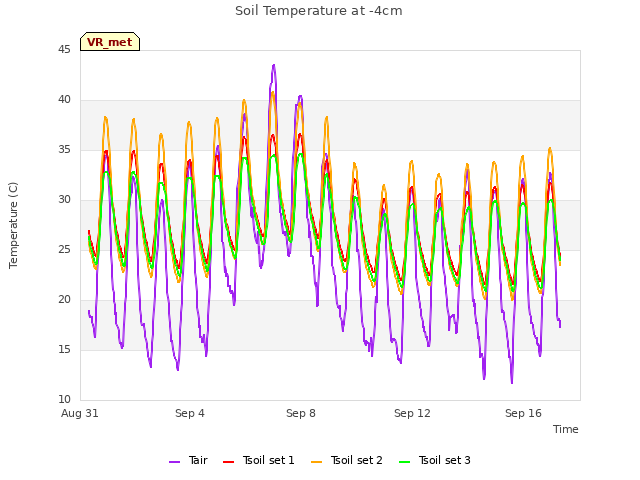Screen dimensions: 640x480
Task: Click the Time x-axis label
Action: 566,429
